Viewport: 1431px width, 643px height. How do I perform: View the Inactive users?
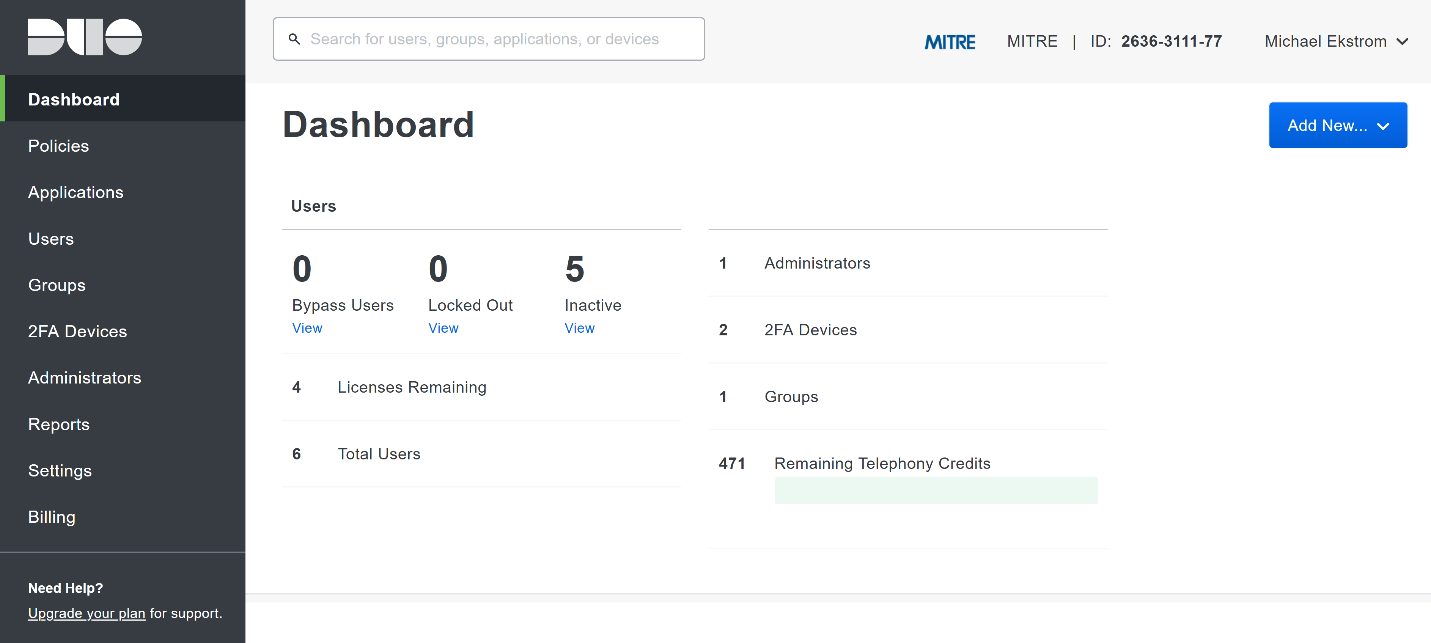click(x=579, y=328)
